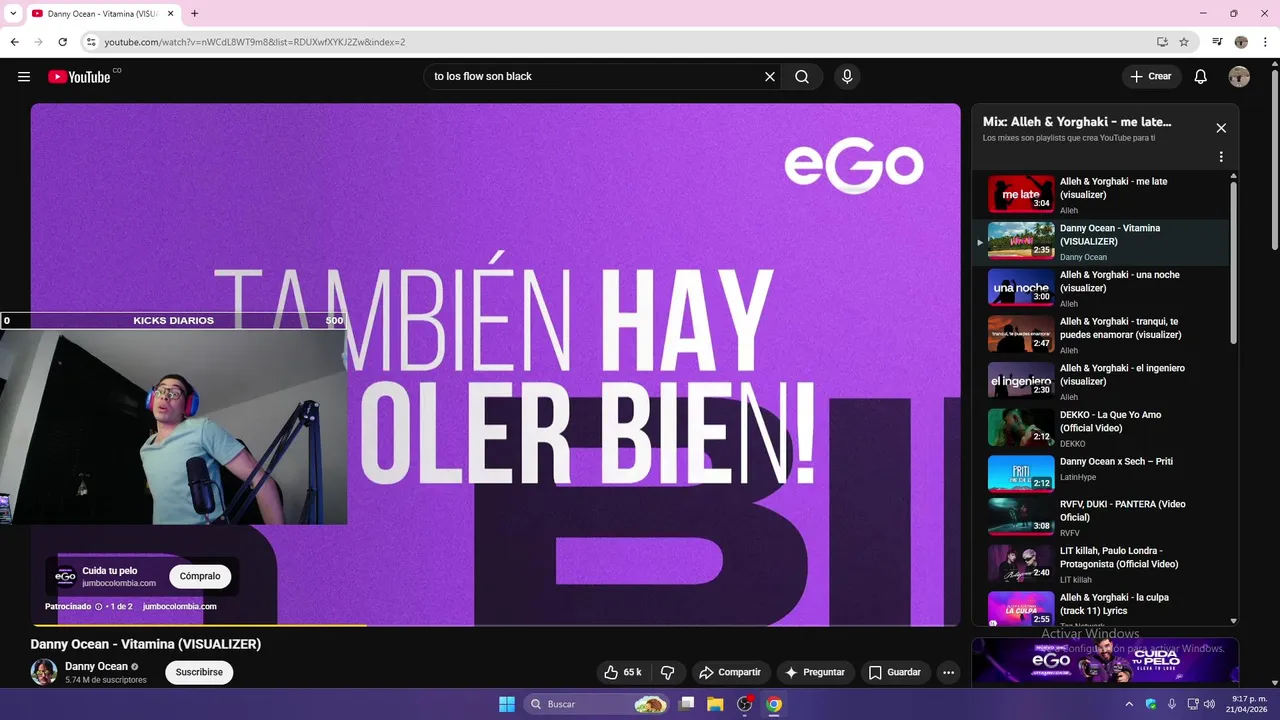
Task: Clear the search text with the X
Action: click(770, 77)
